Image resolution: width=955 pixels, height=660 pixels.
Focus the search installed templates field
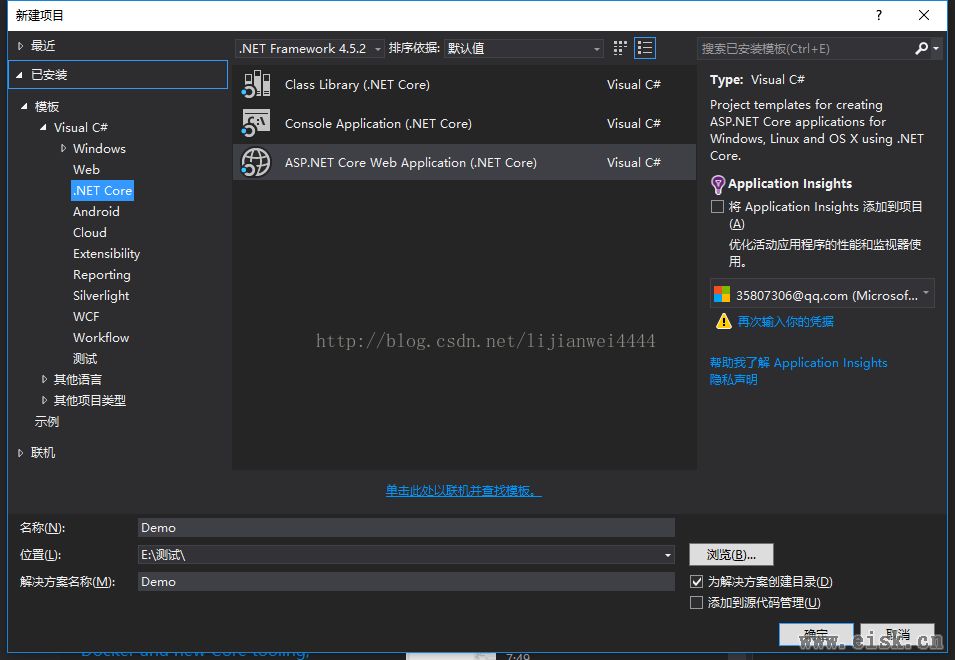tap(804, 48)
